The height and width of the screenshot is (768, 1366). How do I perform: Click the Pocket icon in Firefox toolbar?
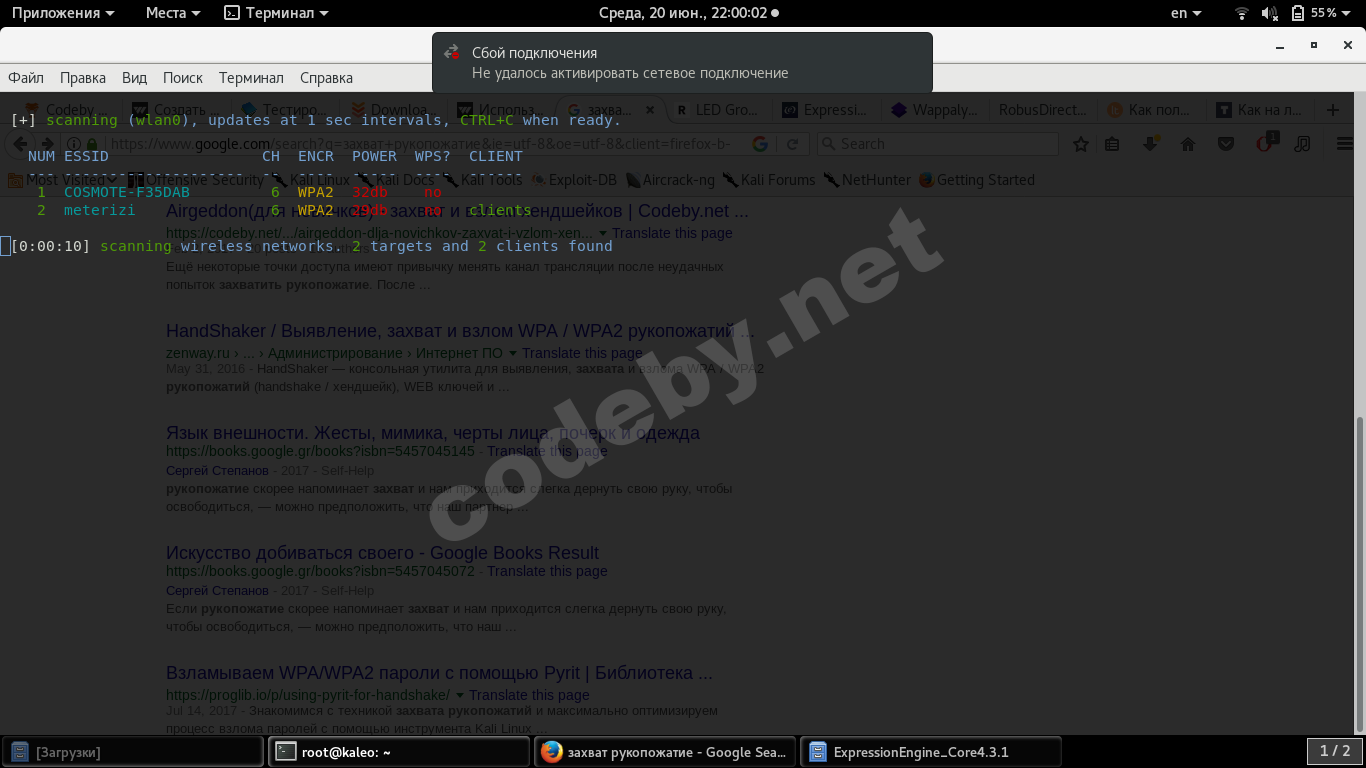[1226, 144]
